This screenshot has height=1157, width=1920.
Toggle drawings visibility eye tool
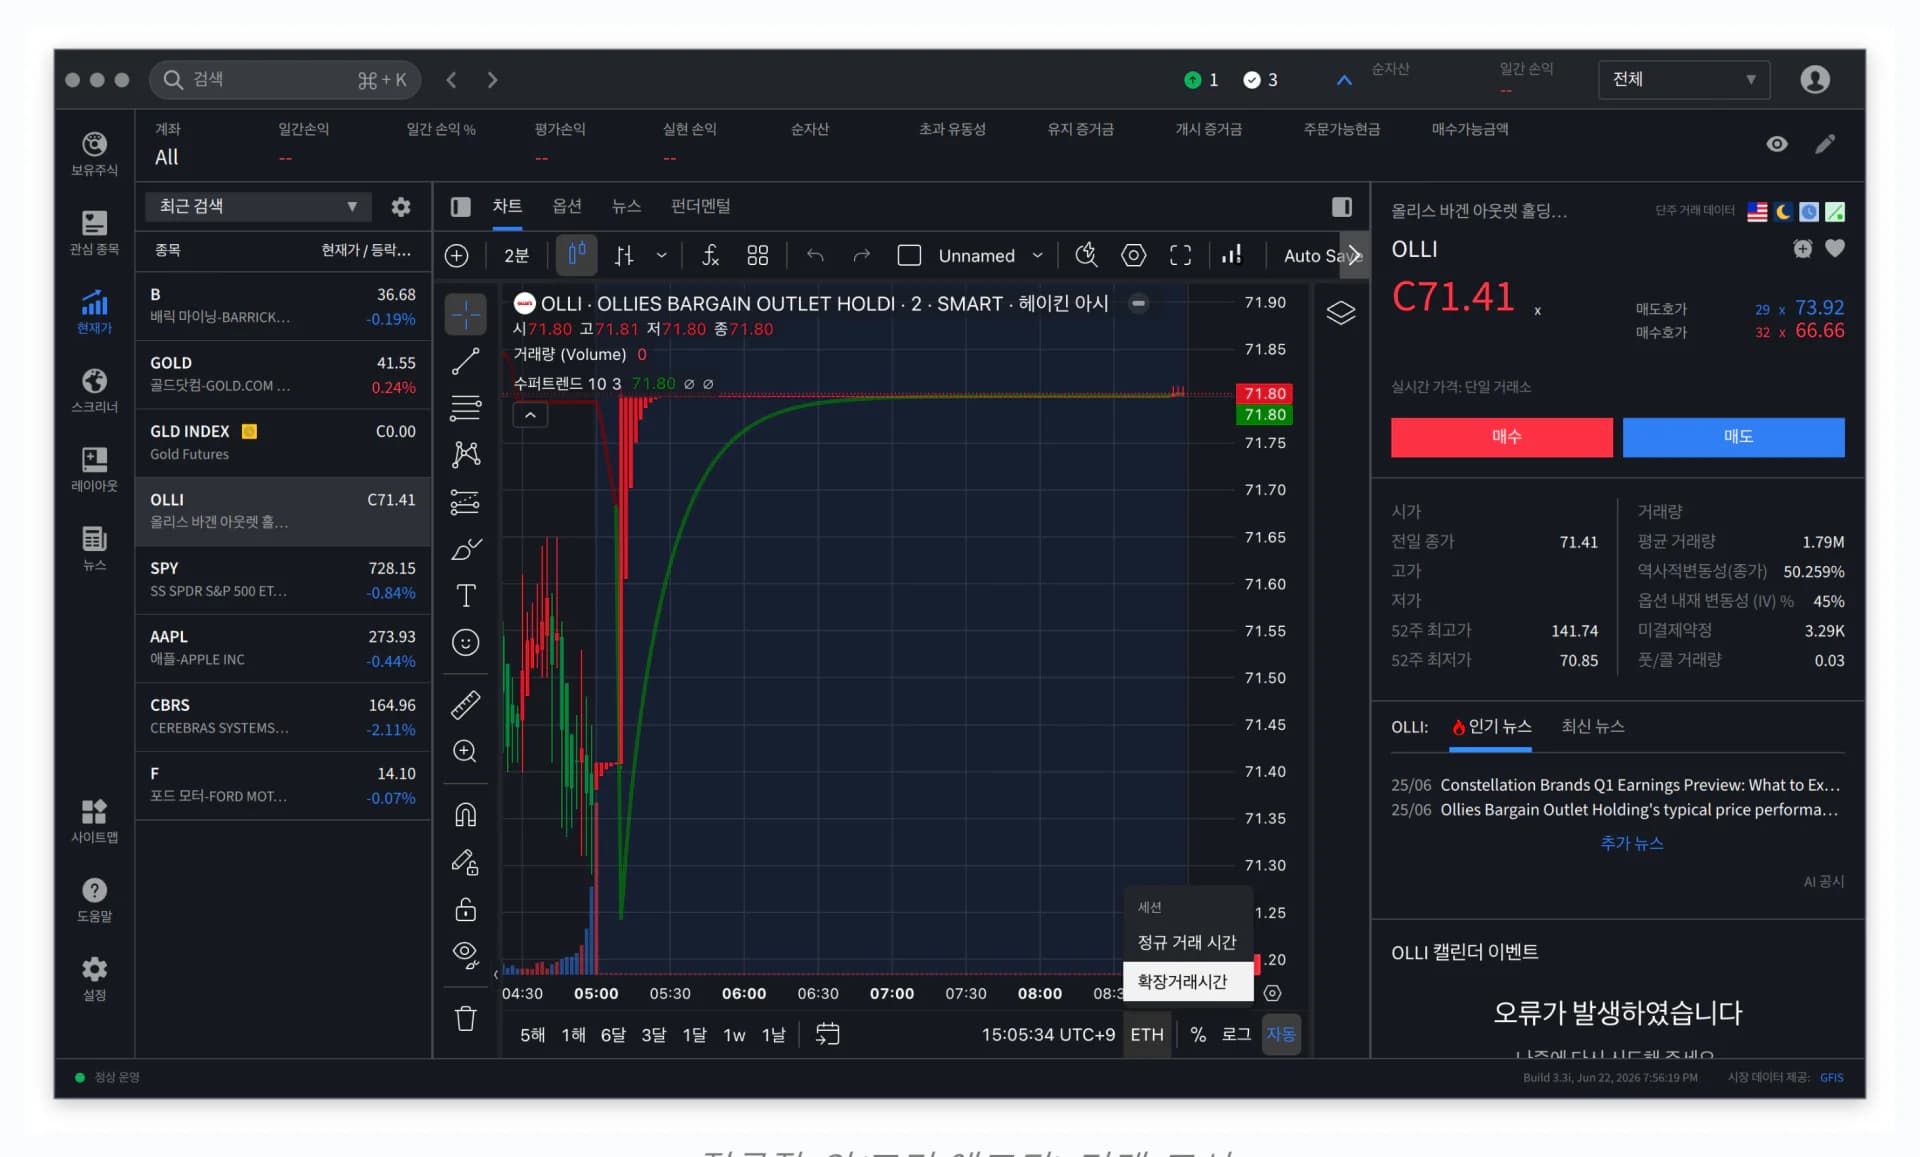pos(466,955)
